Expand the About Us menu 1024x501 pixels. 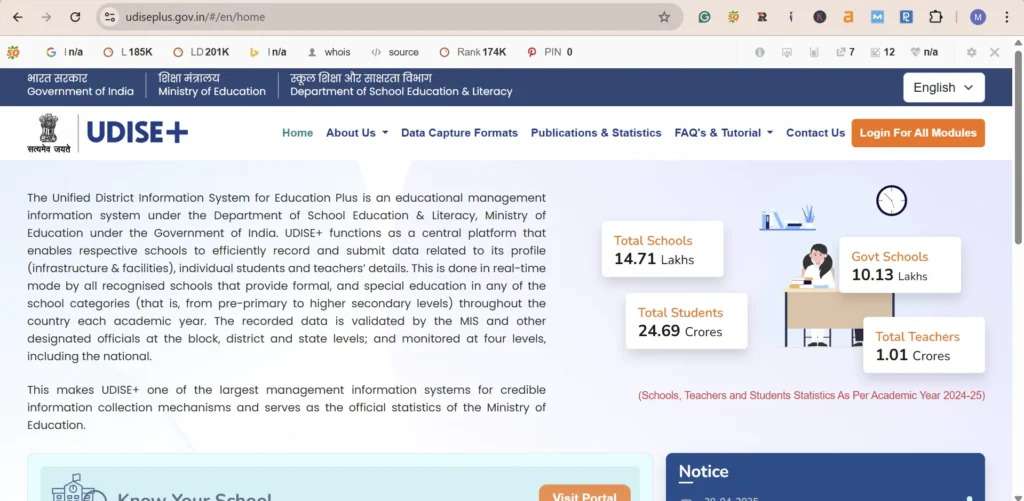(x=356, y=133)
